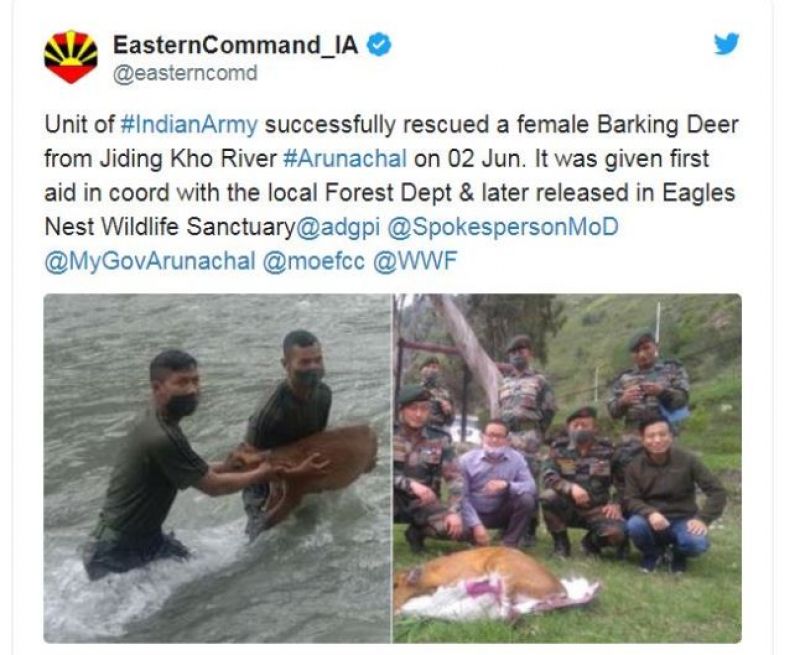Click the 'Jiding Kho River' text
This screenshot has width=800, height=655.
[188, 159]
